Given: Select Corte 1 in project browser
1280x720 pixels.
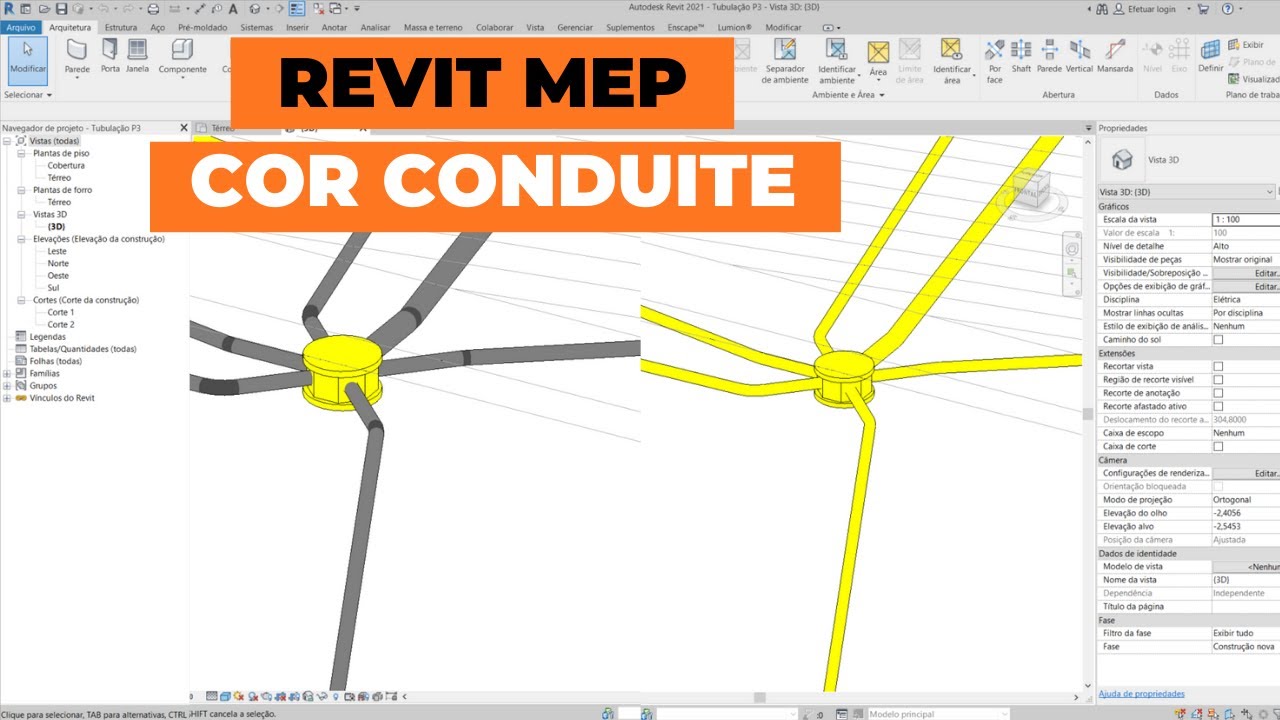Looking at the screenshot, I should [x=61, y=312].
